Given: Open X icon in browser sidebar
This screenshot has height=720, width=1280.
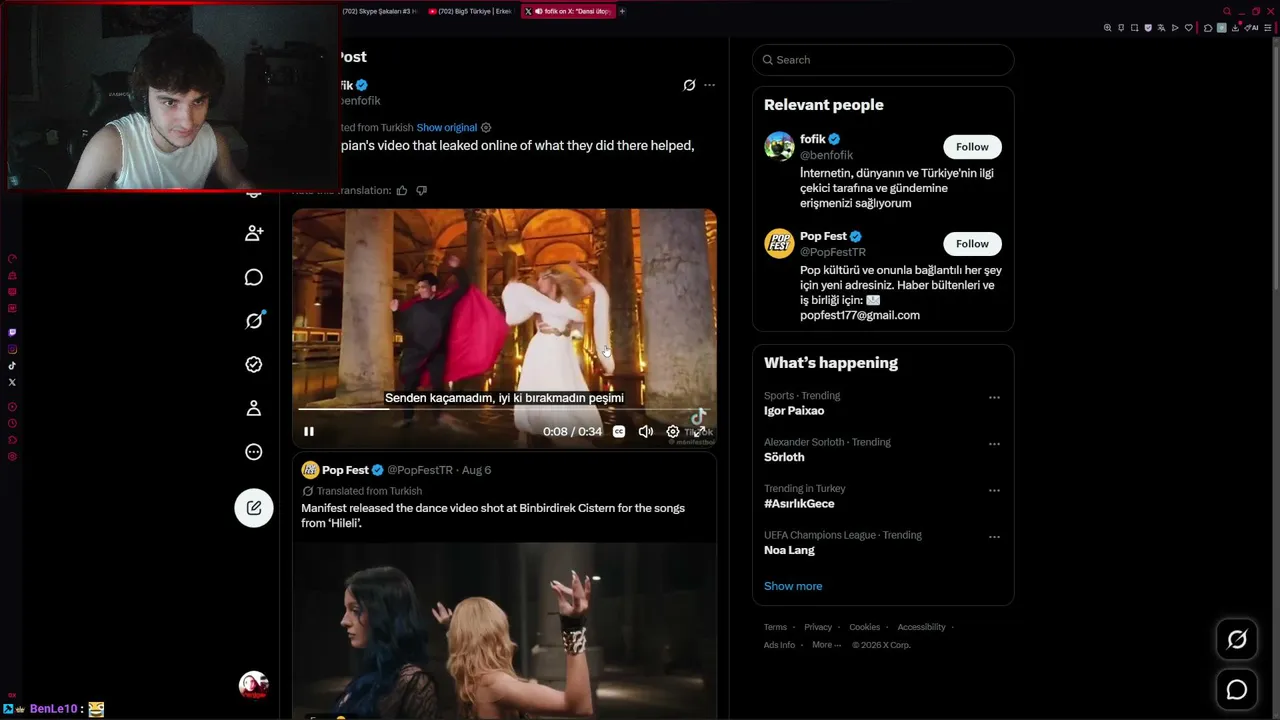Looking at the screenshot, I should (12, 382).
